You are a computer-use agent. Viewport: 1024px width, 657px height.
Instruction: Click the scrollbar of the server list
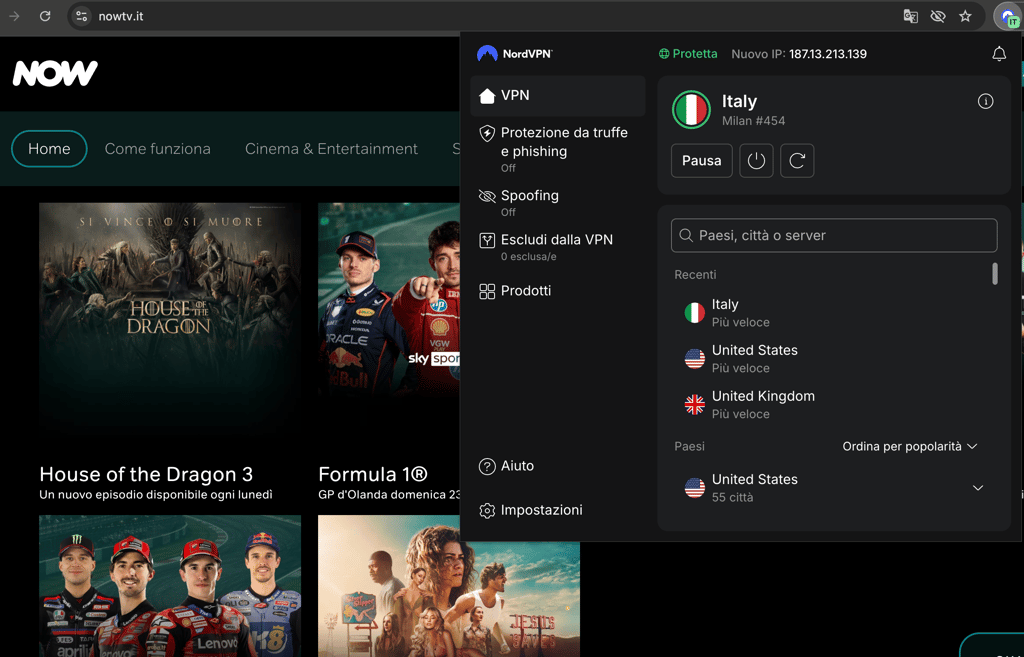(x=995, y=274)
